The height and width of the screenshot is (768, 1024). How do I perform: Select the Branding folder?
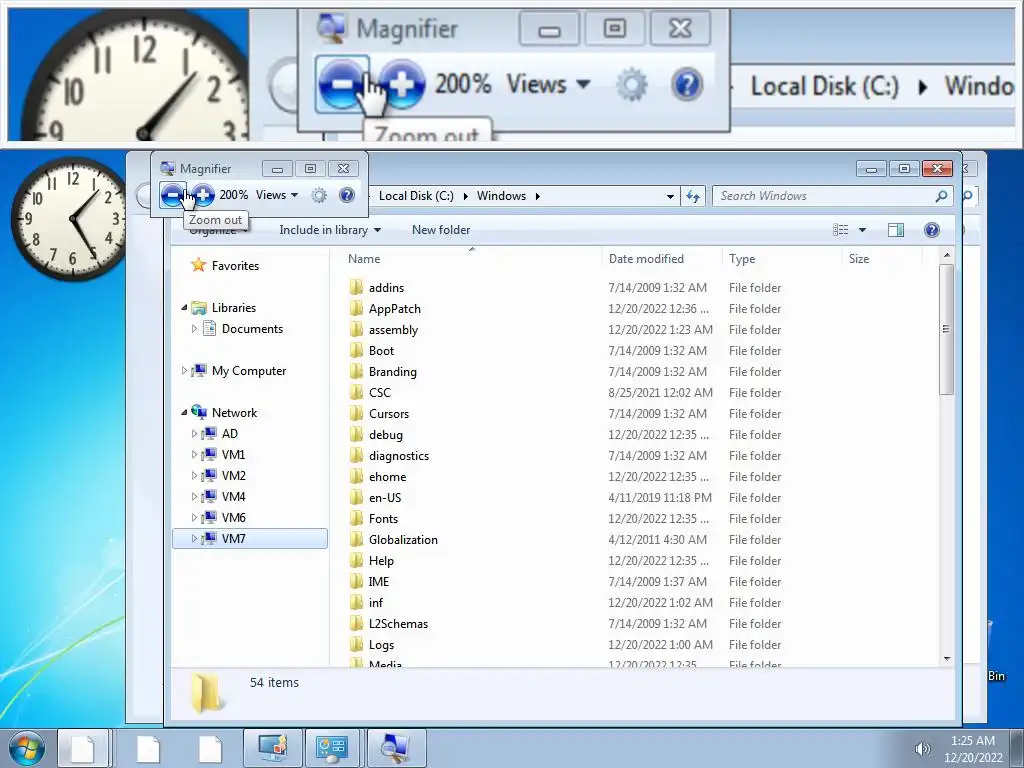392,372
